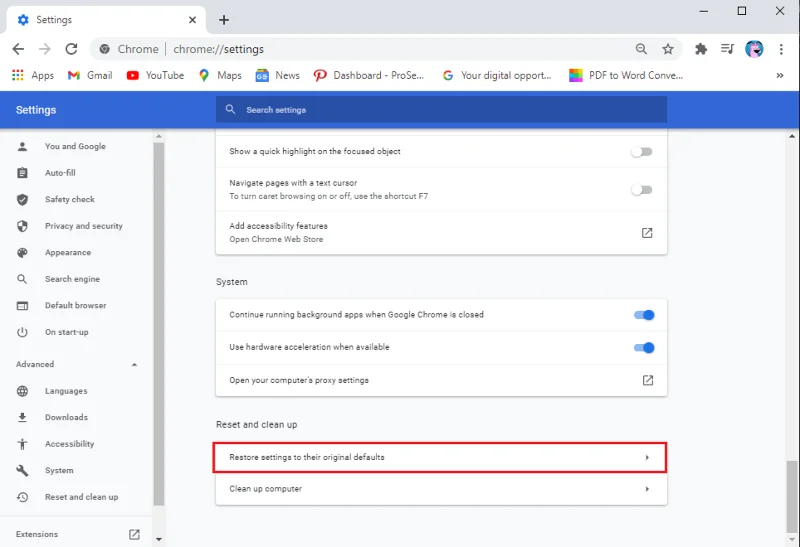Image resolution: width=800 pixels, height=547 pixels.
Task: Open the Apps bookmark grid icon
Action: [18, 76]
